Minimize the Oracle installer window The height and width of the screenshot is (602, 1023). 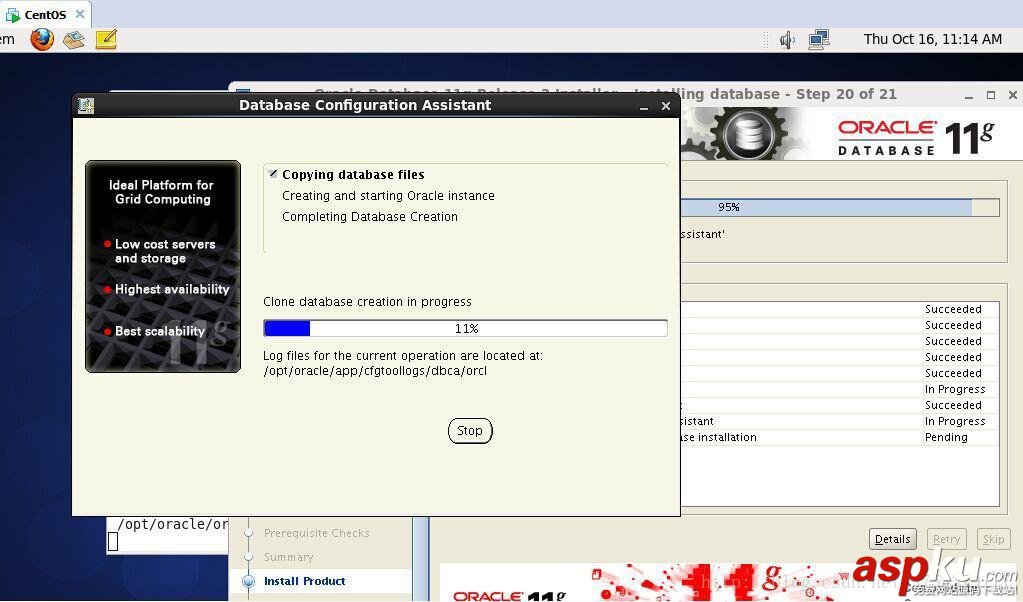coord(969,96)
